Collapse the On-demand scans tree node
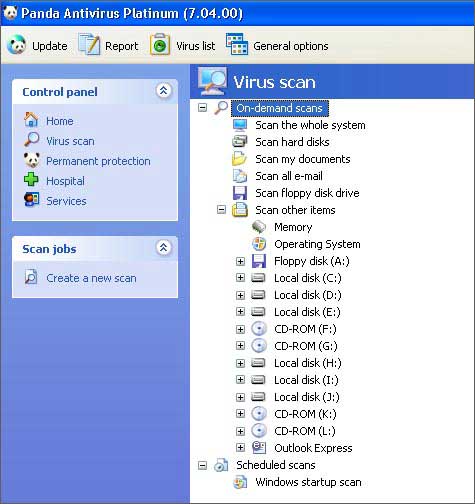475x504 pixels. click(202, 108)
